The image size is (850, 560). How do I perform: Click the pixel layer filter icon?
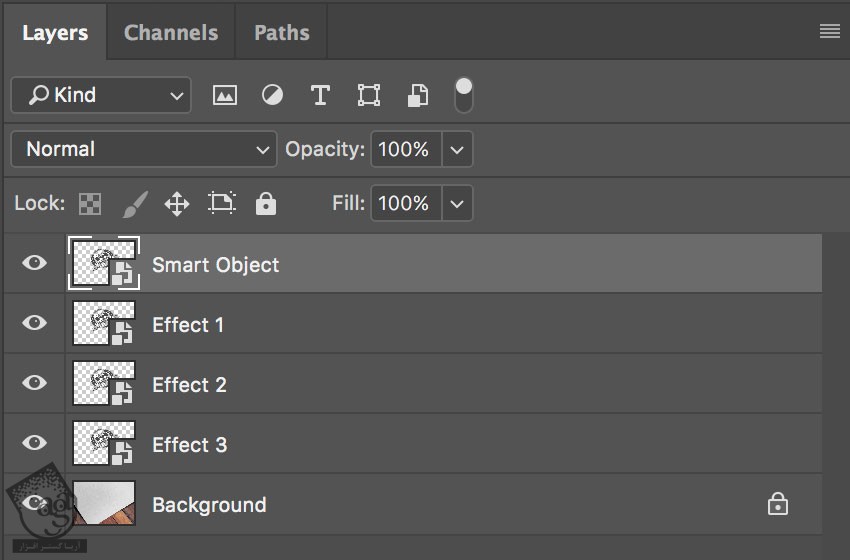225,95
